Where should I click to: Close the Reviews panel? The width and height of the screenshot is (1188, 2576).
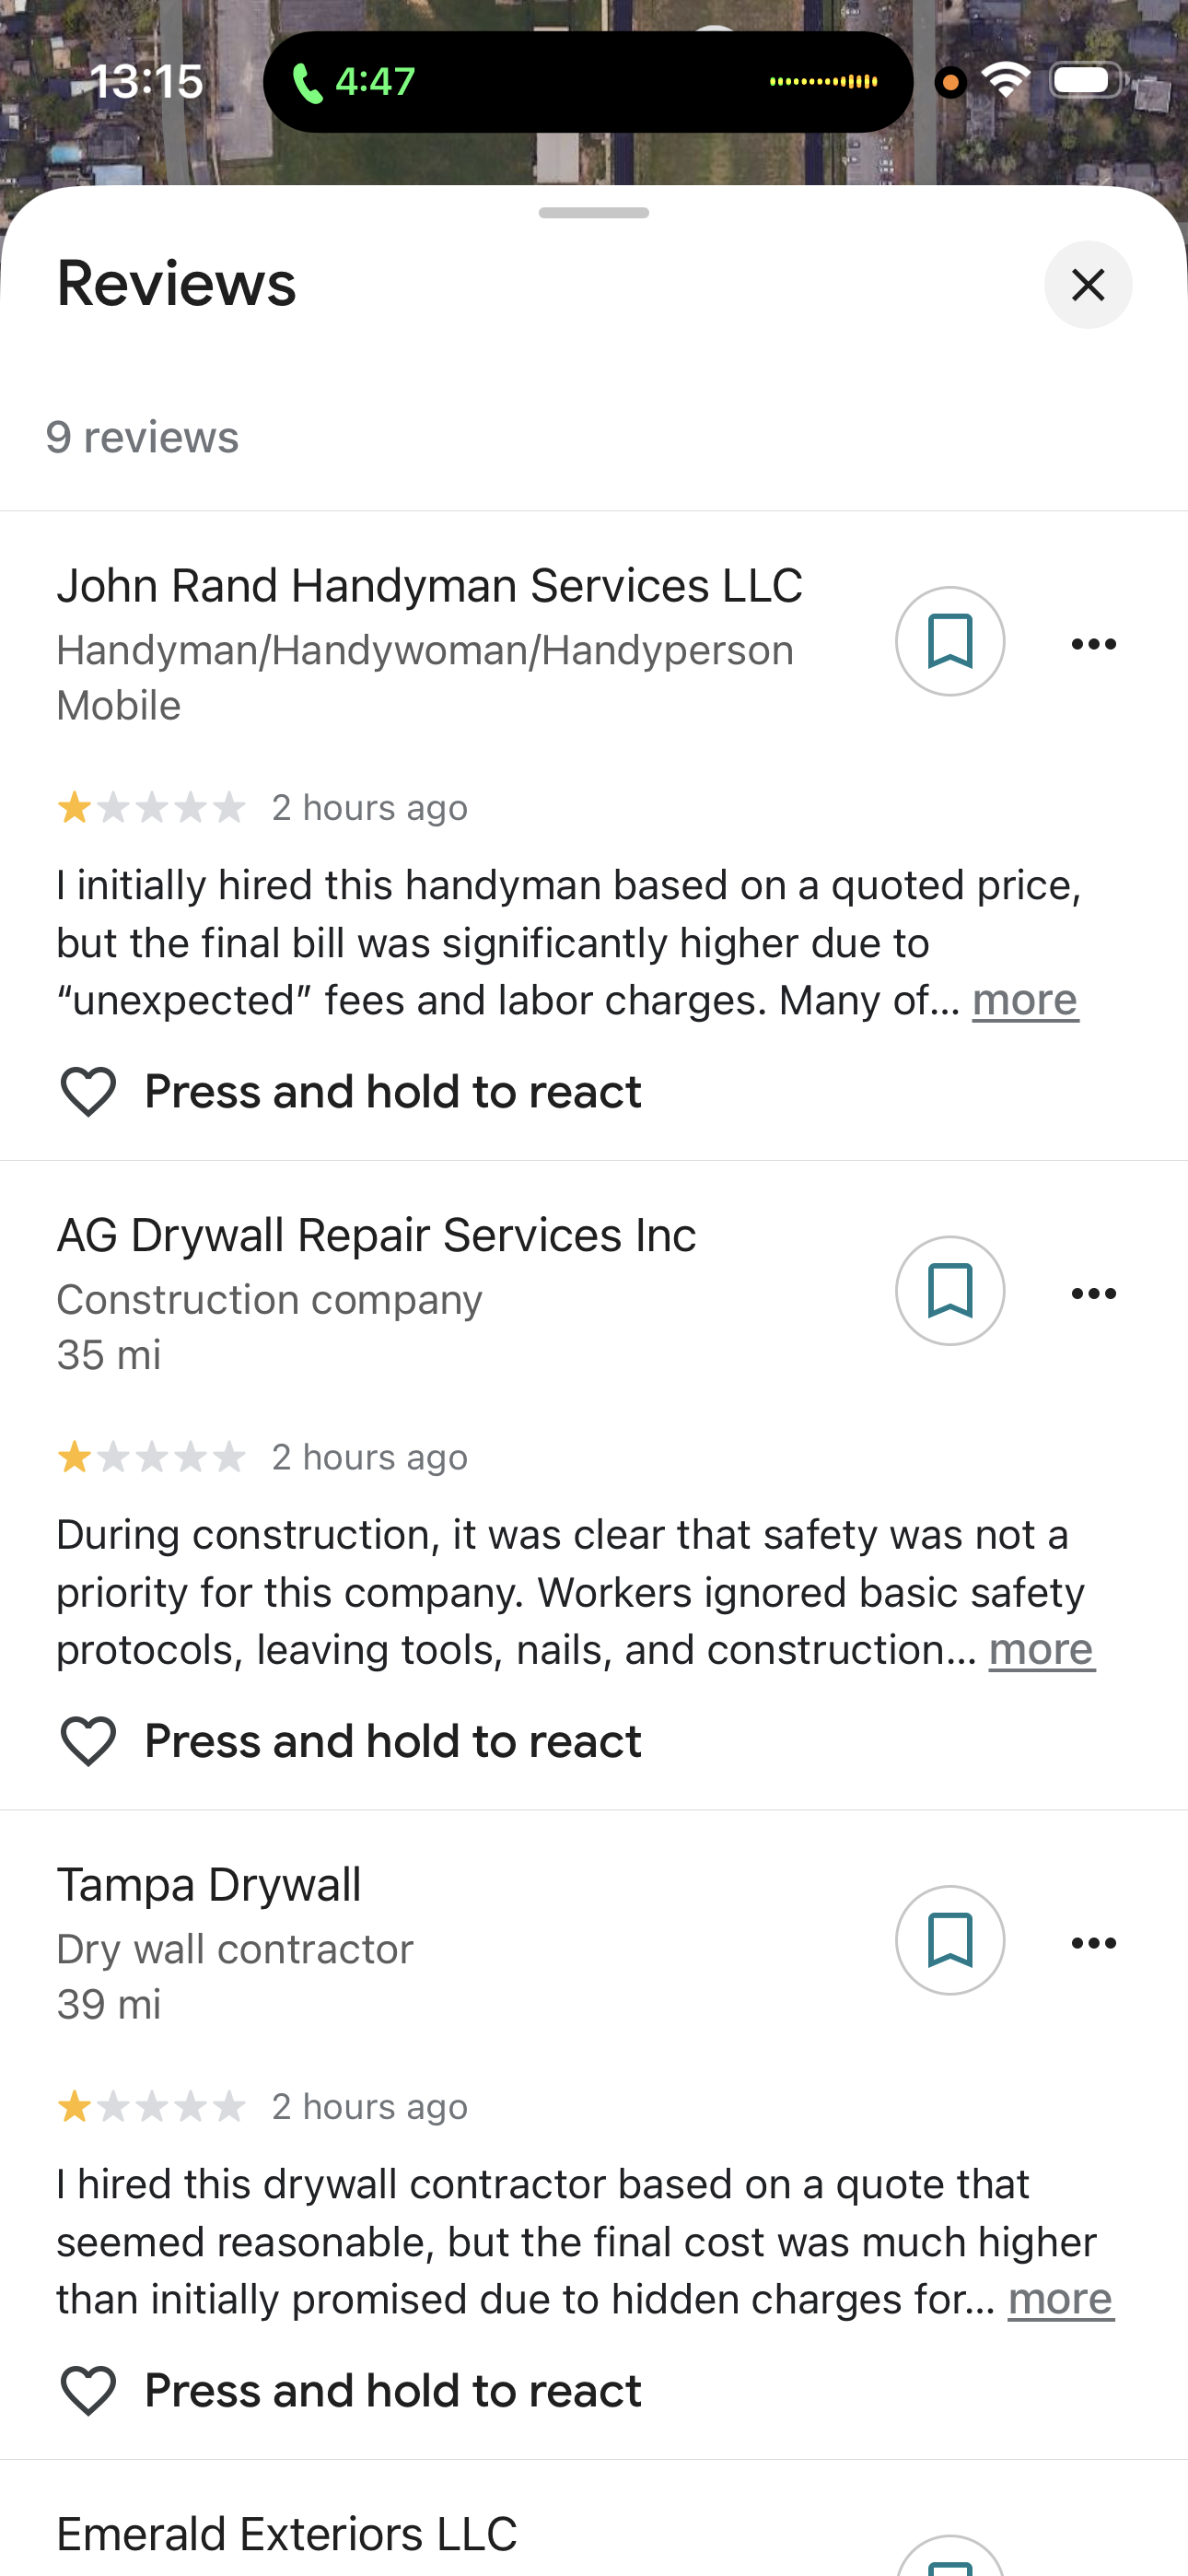(x=1087, y=285)
